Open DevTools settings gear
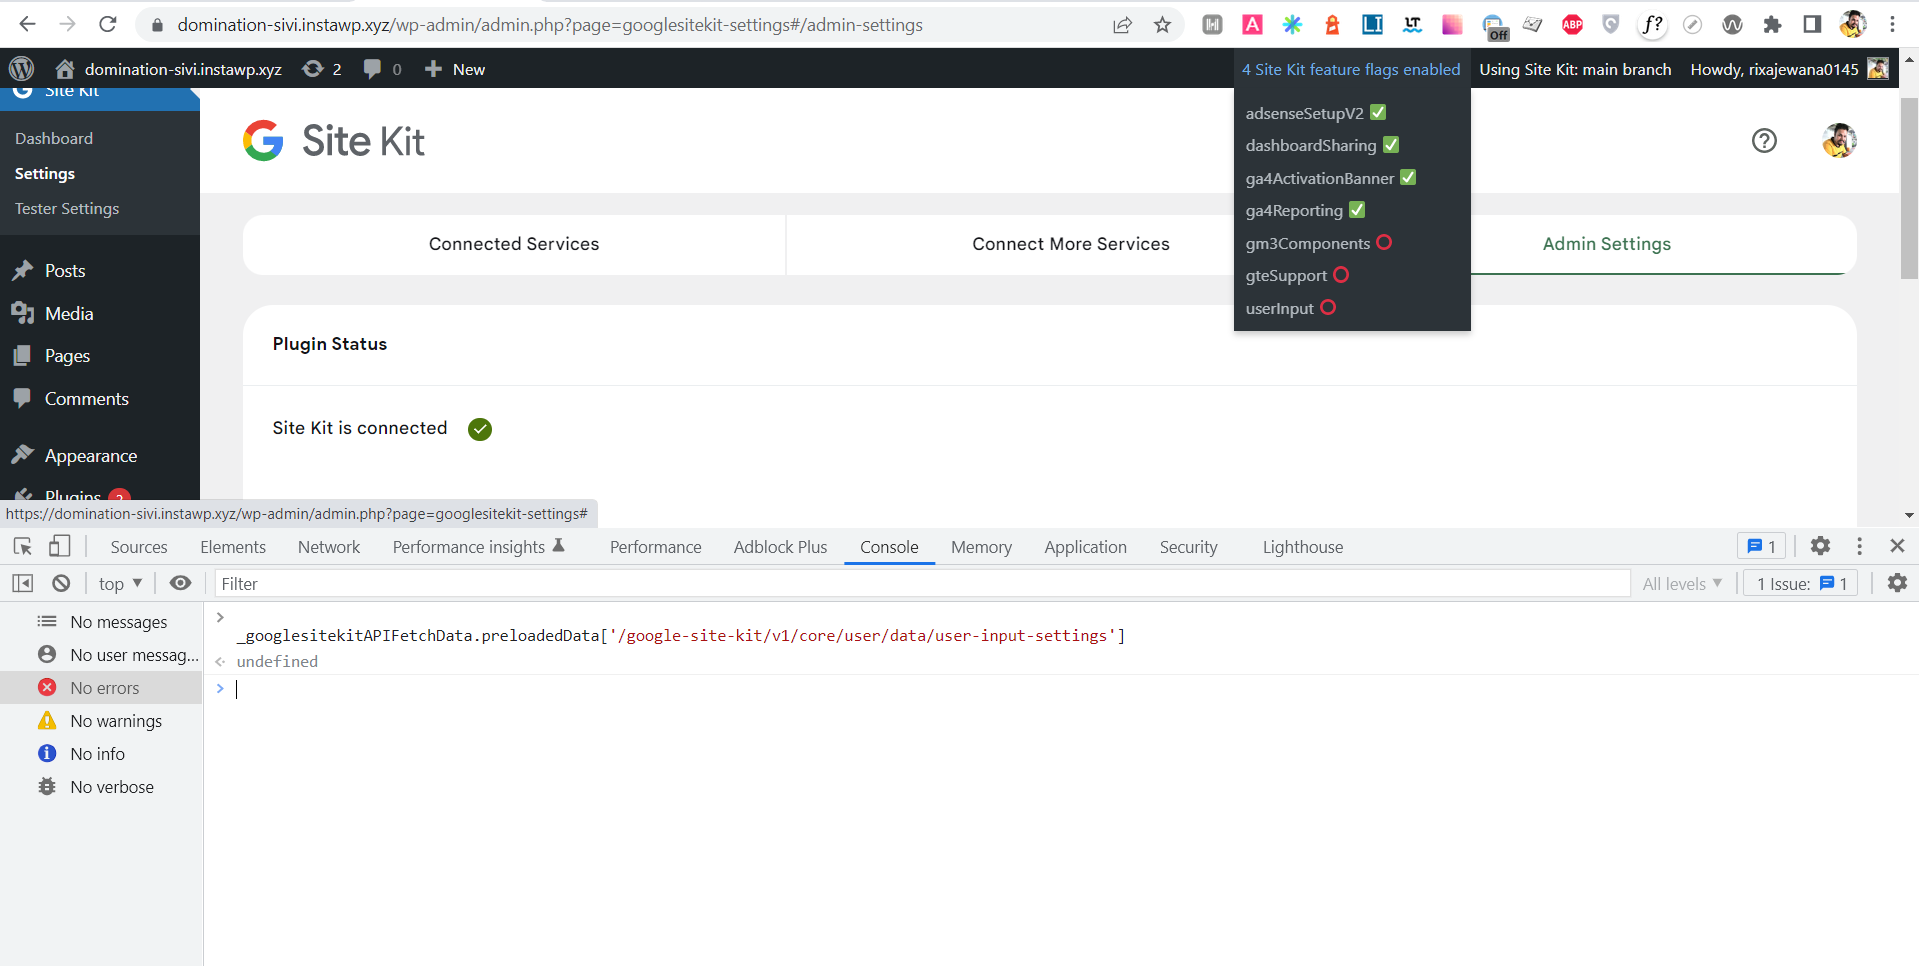The height and width of the screenshot is (966, 1919). pyautogui.click(x=1820, y=546)
